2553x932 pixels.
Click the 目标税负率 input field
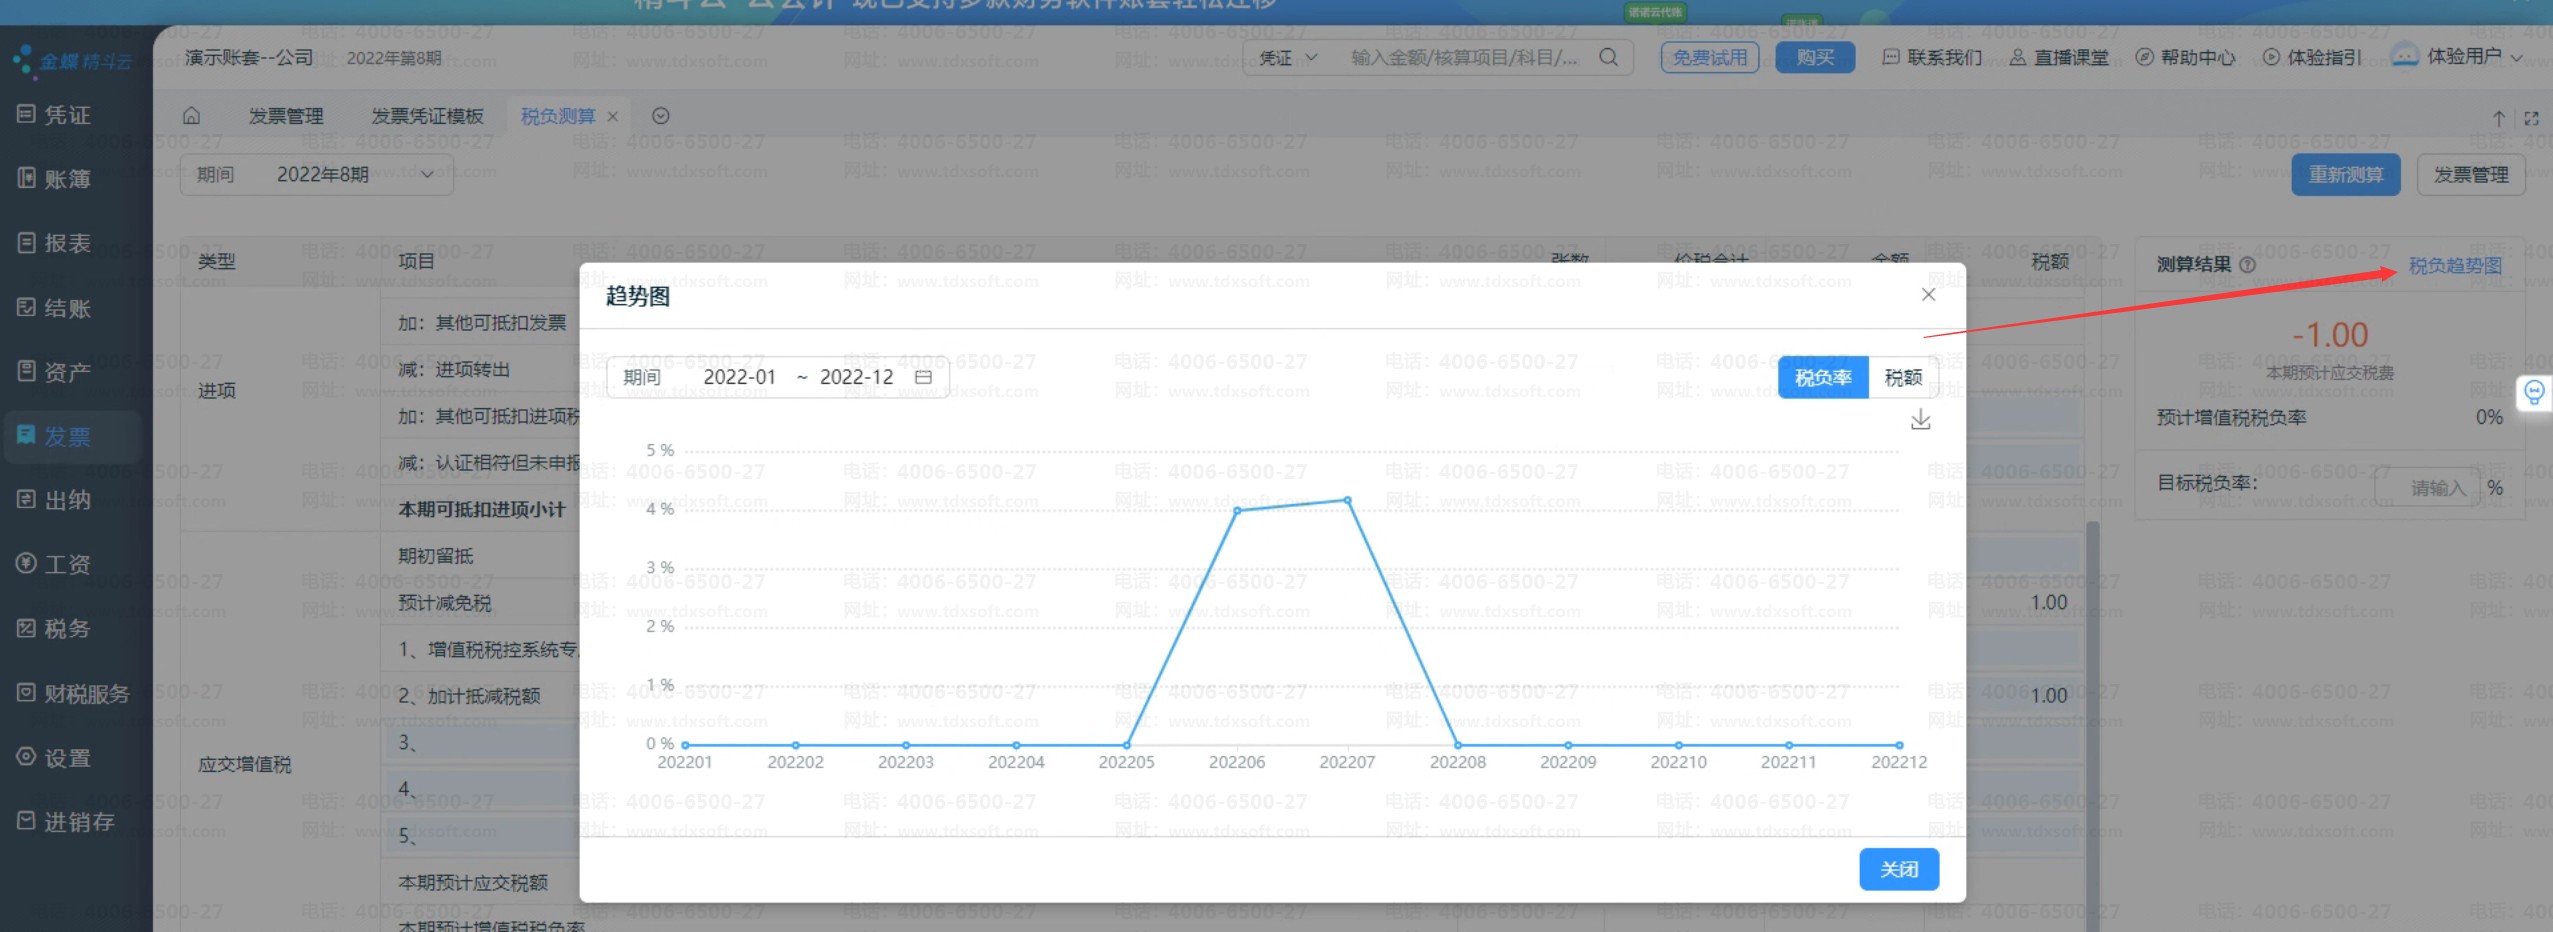coord(2427,487)
